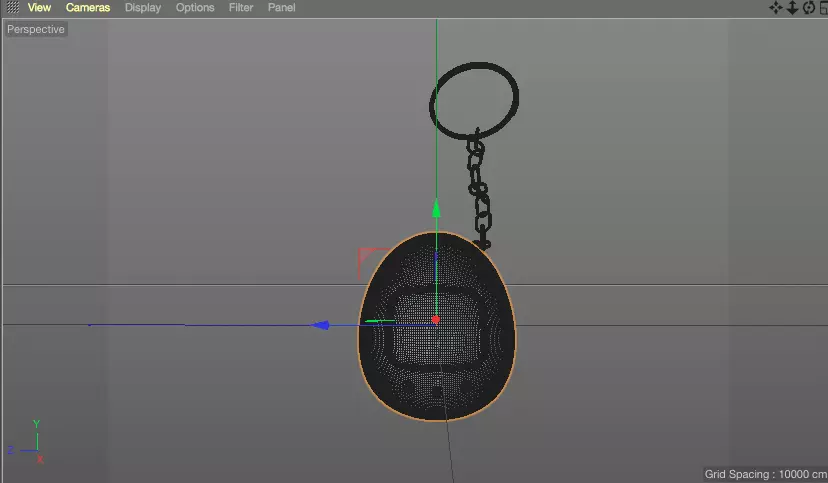
Task: Open the Display menu
Action: [143, 7]
